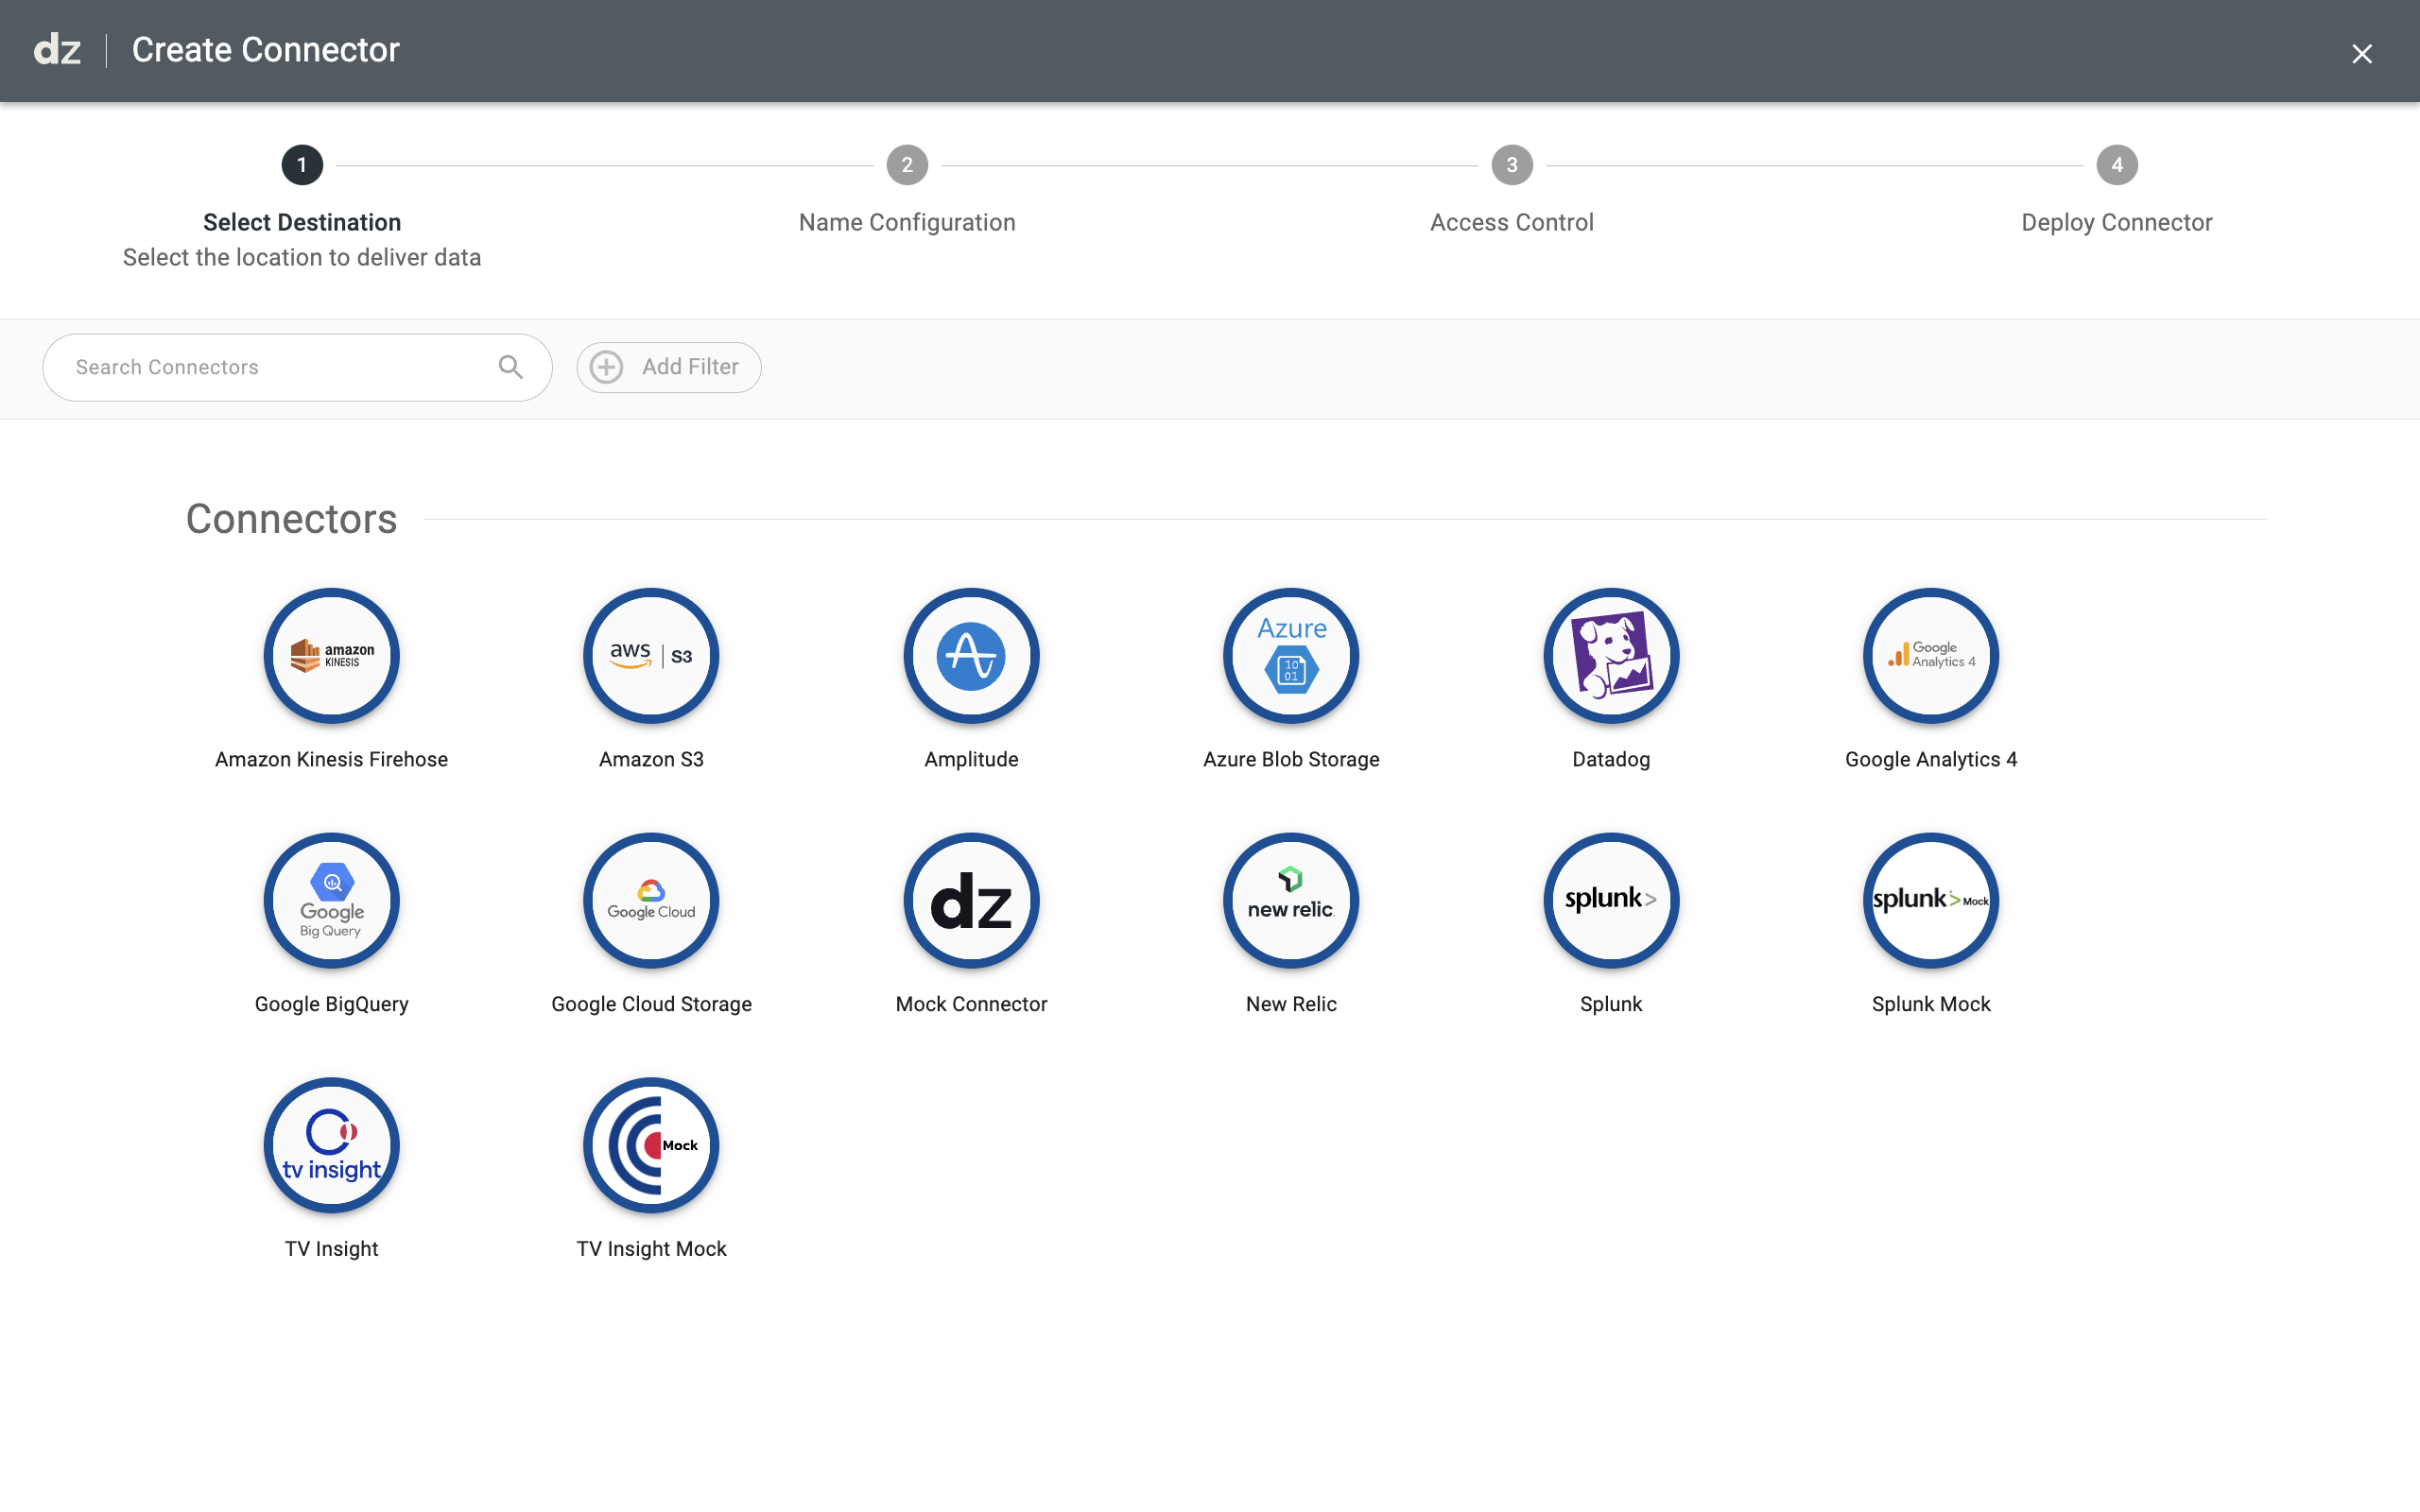2420x1512 pixels.
Task: Select the New Relic connector icon
Action: (x=1291, y=901)
